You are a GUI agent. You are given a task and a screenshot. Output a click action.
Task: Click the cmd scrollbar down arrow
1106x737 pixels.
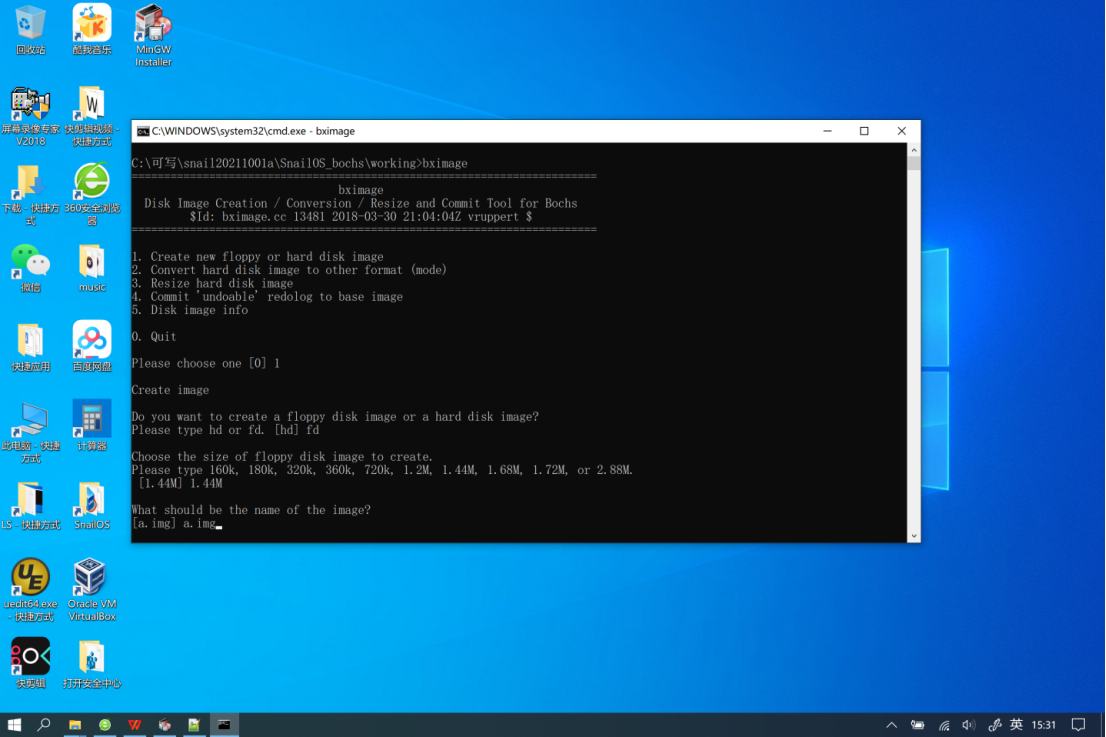click(913, 535)
